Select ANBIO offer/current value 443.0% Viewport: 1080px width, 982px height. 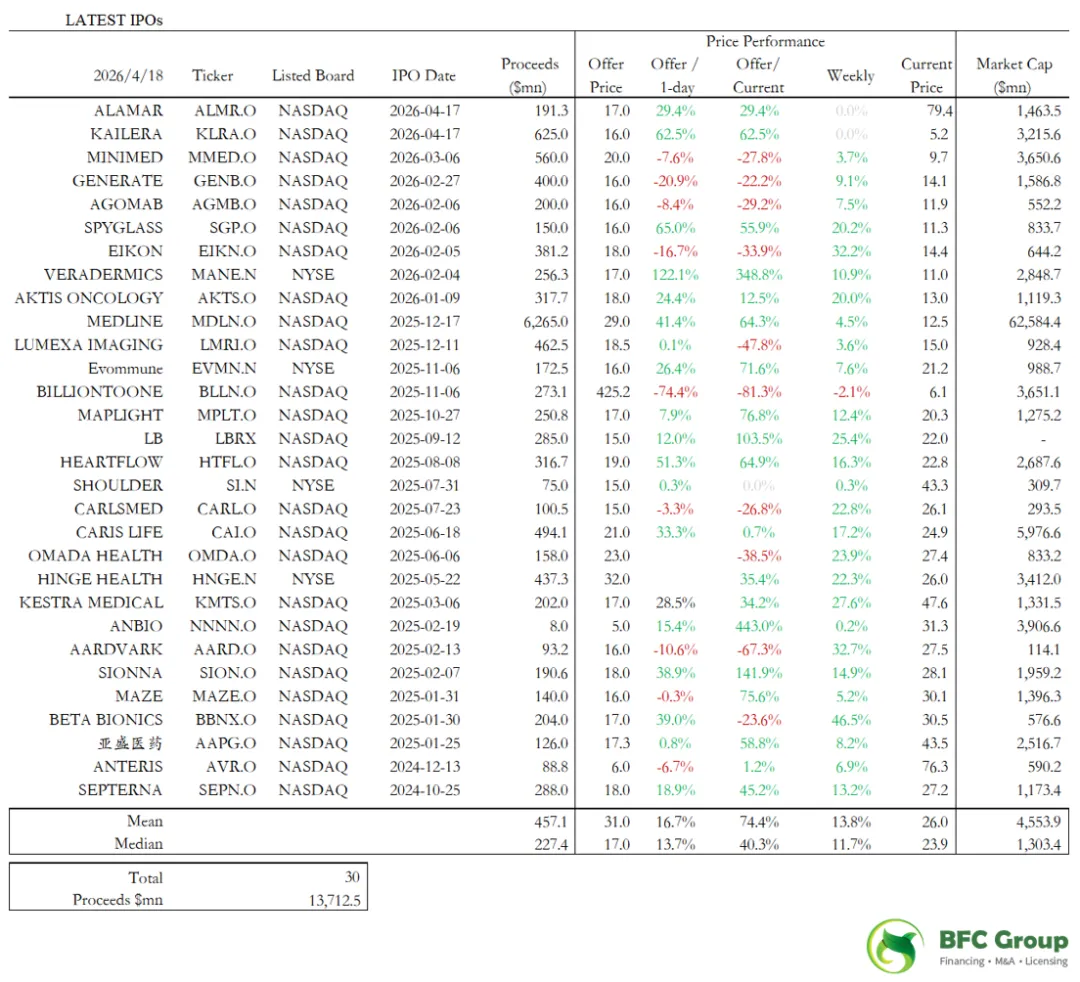[759, 626]
